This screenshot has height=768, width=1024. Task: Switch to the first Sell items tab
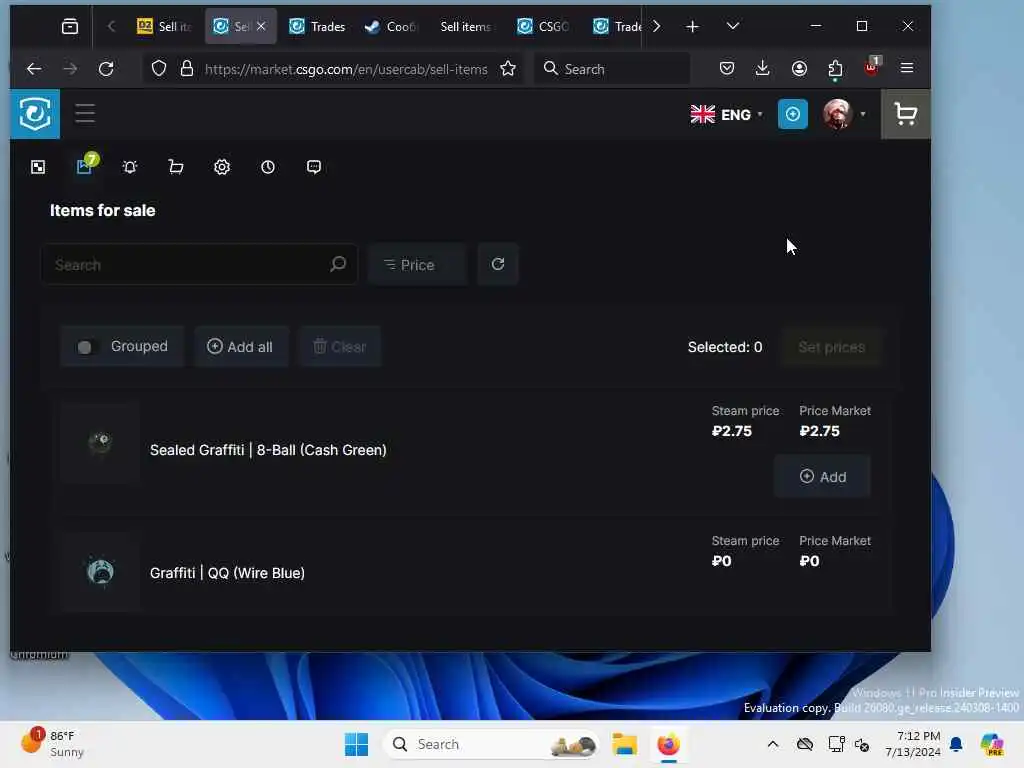coord(165,26)
